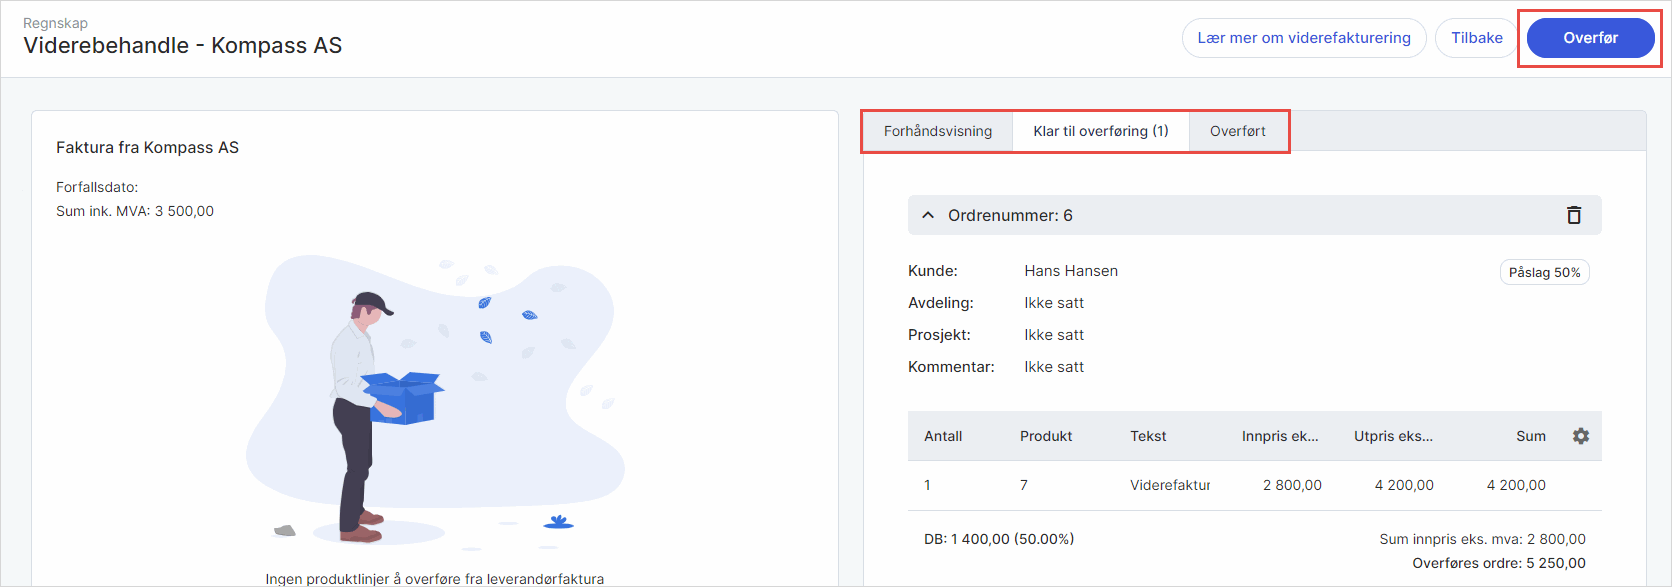Click Avdeling value Ikke satt
Screen dimensions: 1672x587
pos(1053,303)
